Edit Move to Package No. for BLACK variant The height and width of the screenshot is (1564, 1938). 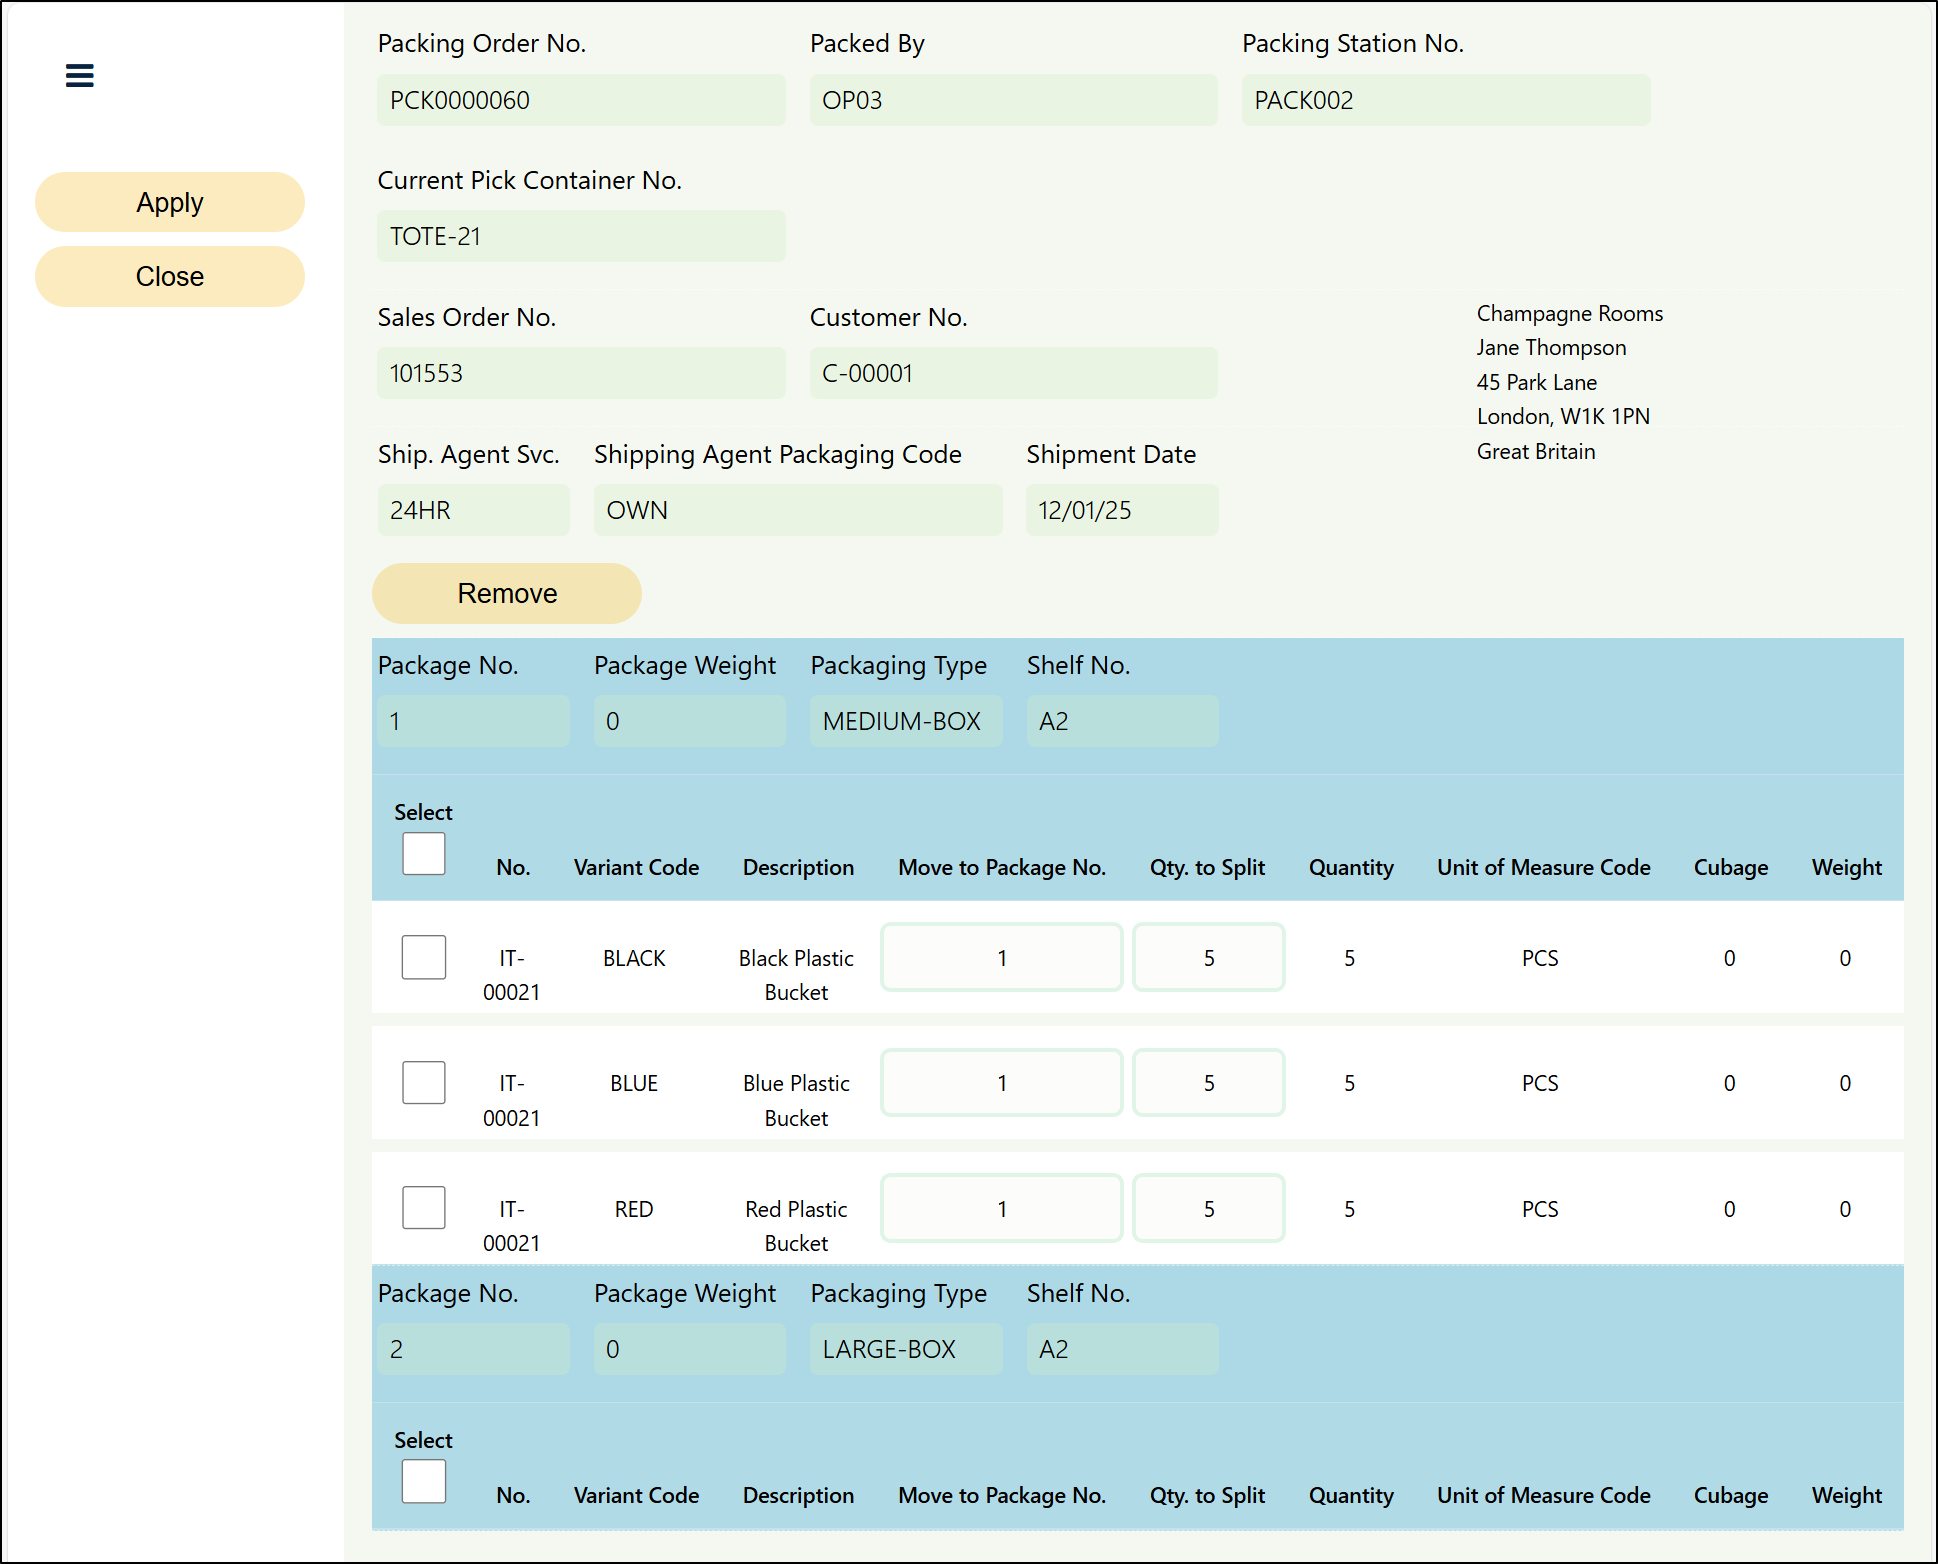[x=1001, y=958]
